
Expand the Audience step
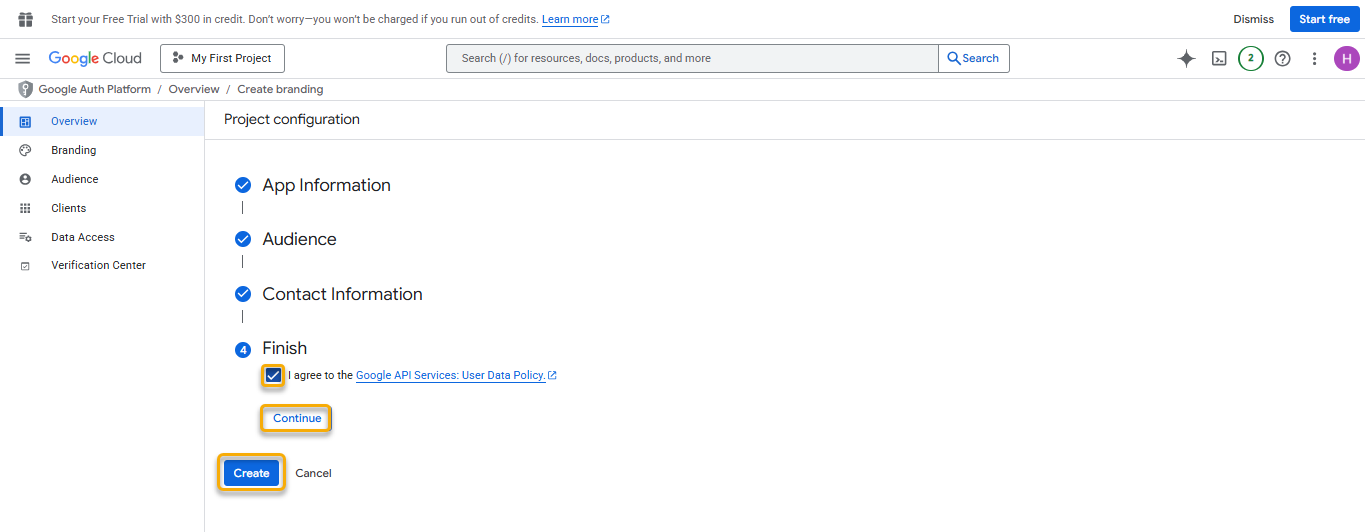(x=299, y=239)
